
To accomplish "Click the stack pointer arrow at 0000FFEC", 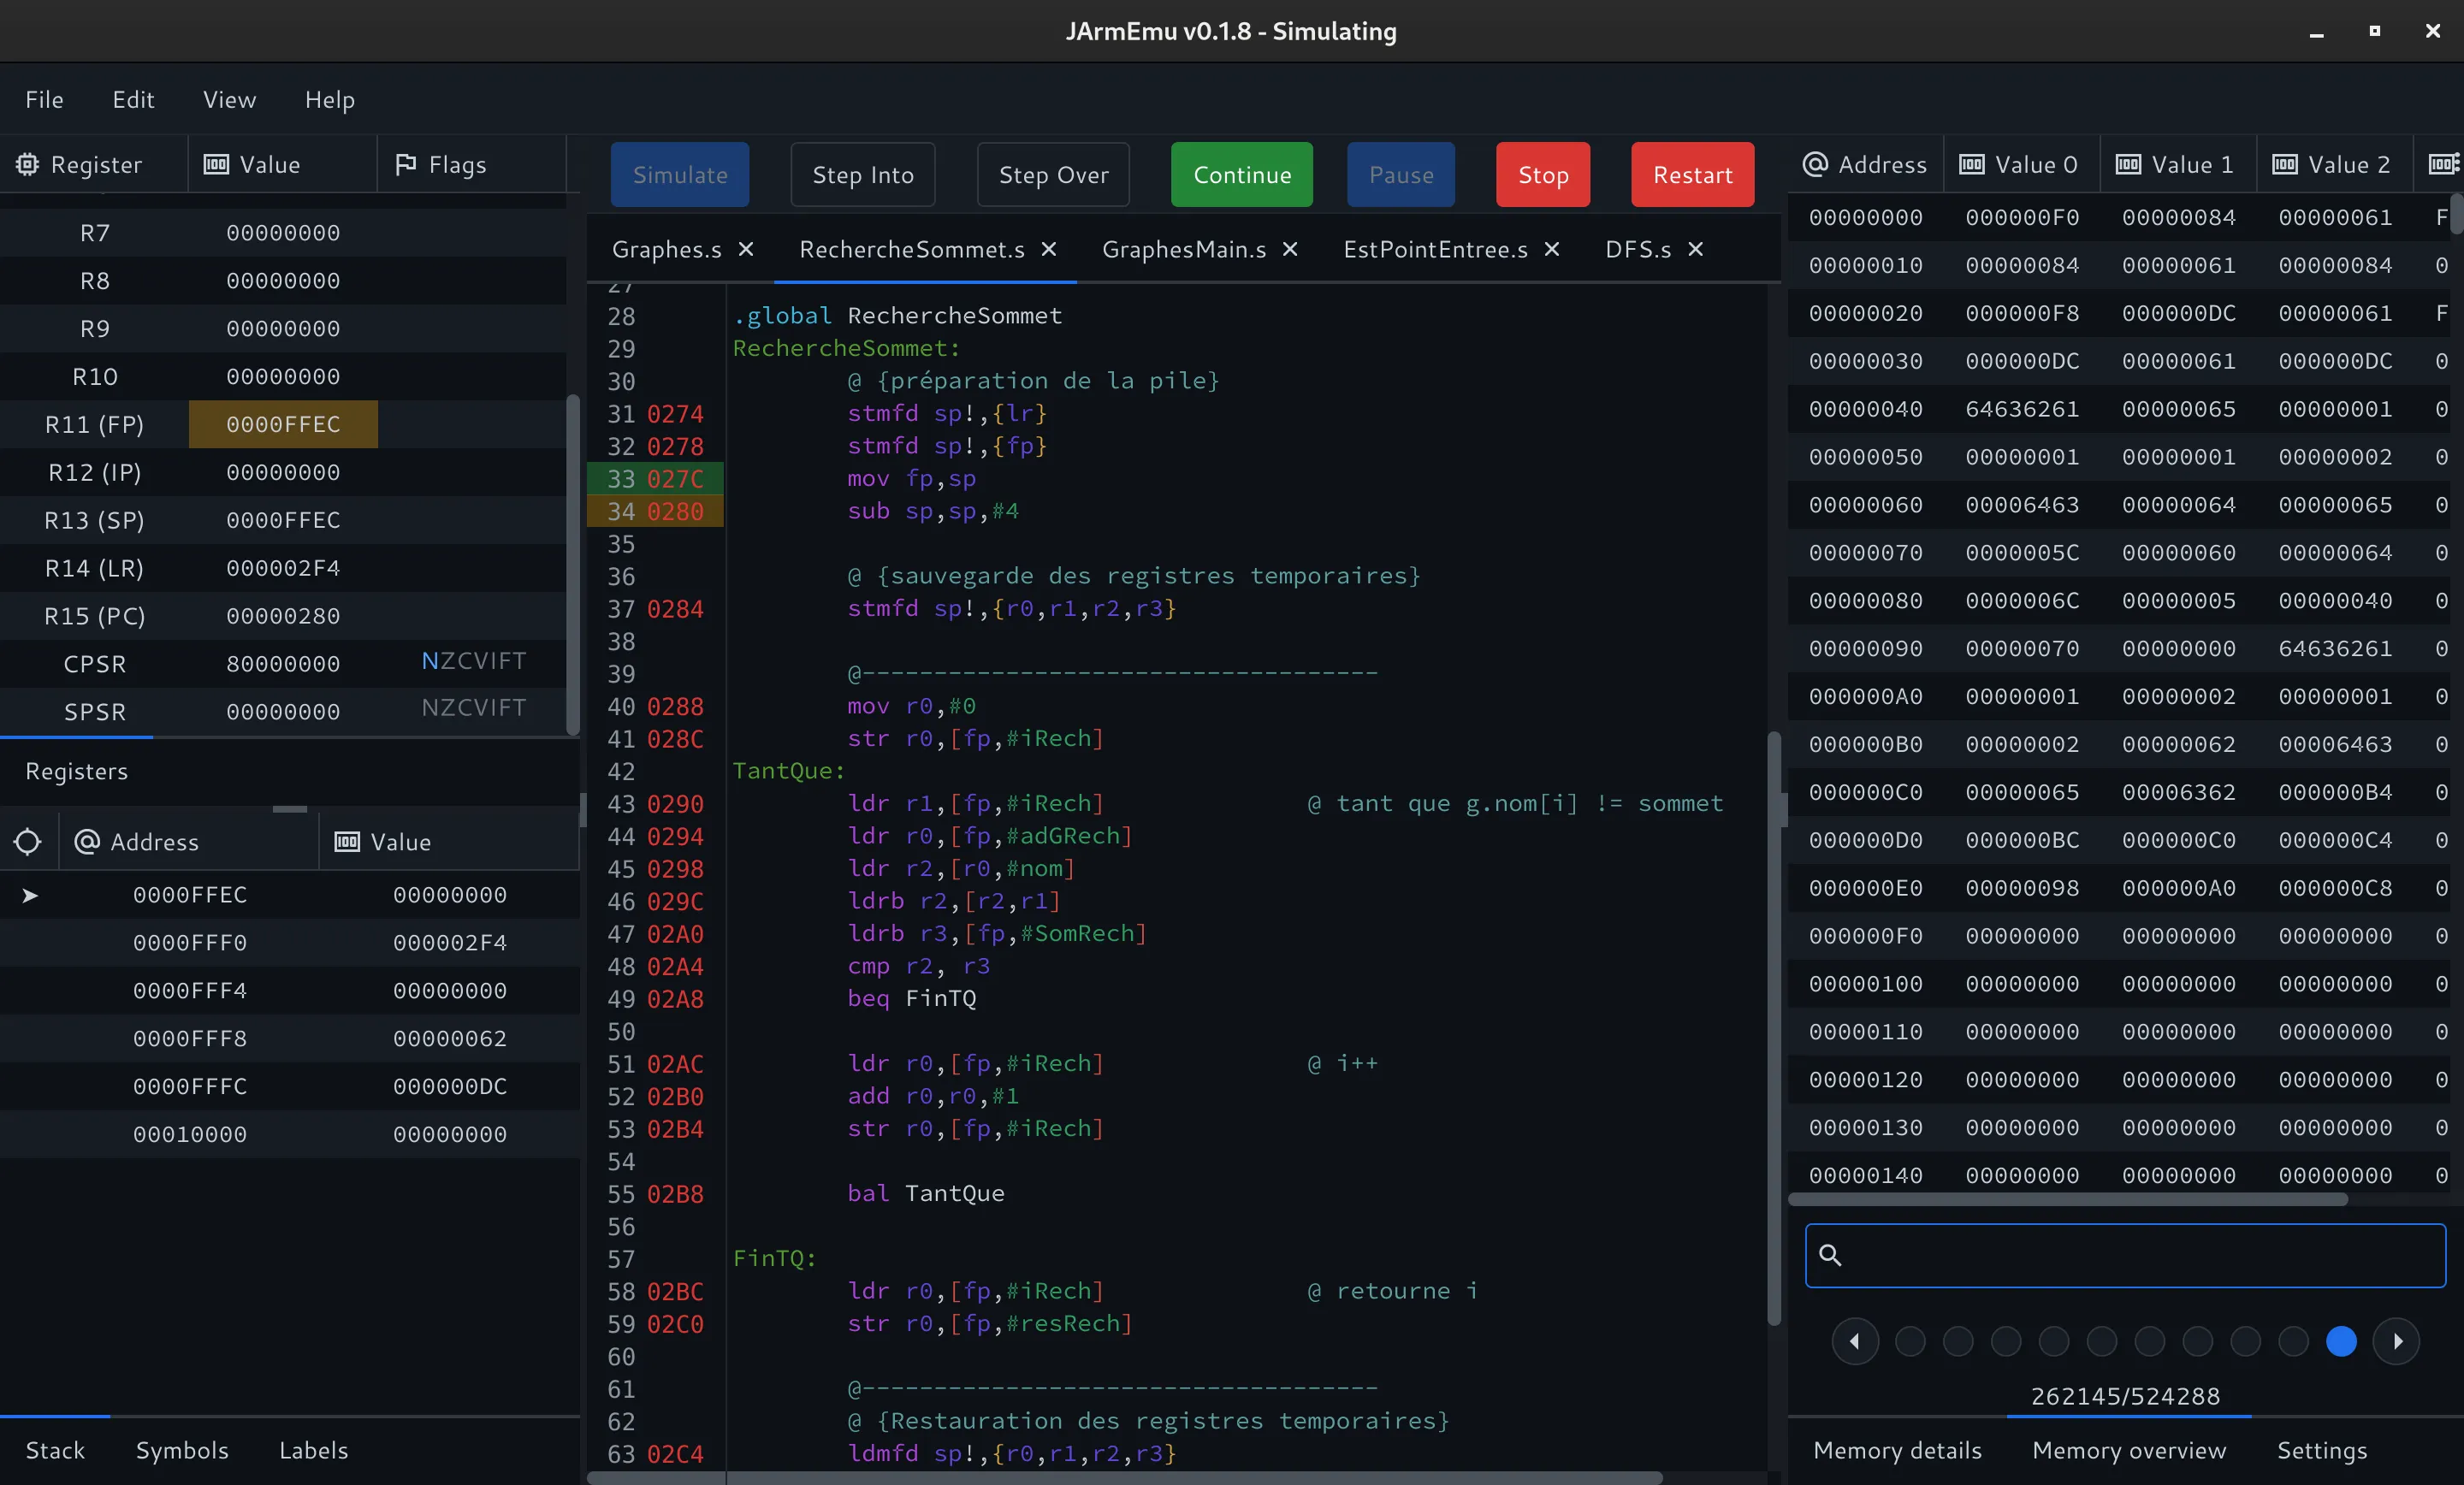I will click(30, 895).
